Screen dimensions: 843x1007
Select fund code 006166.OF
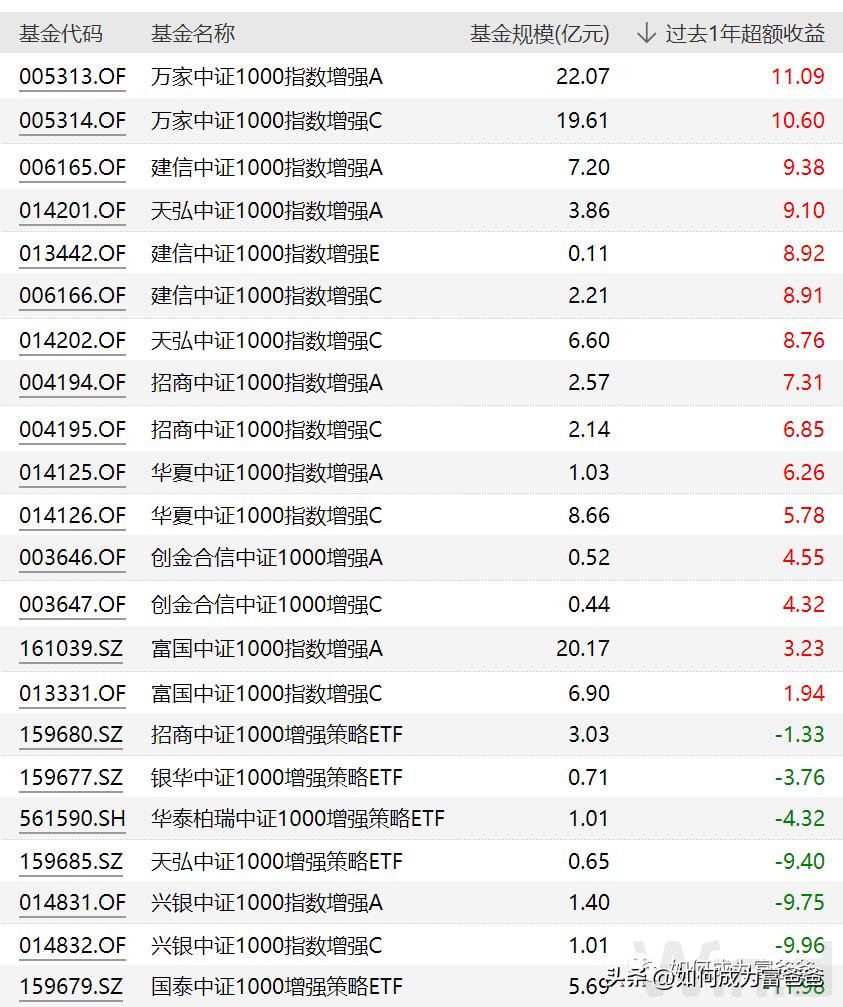click(73, 295)
